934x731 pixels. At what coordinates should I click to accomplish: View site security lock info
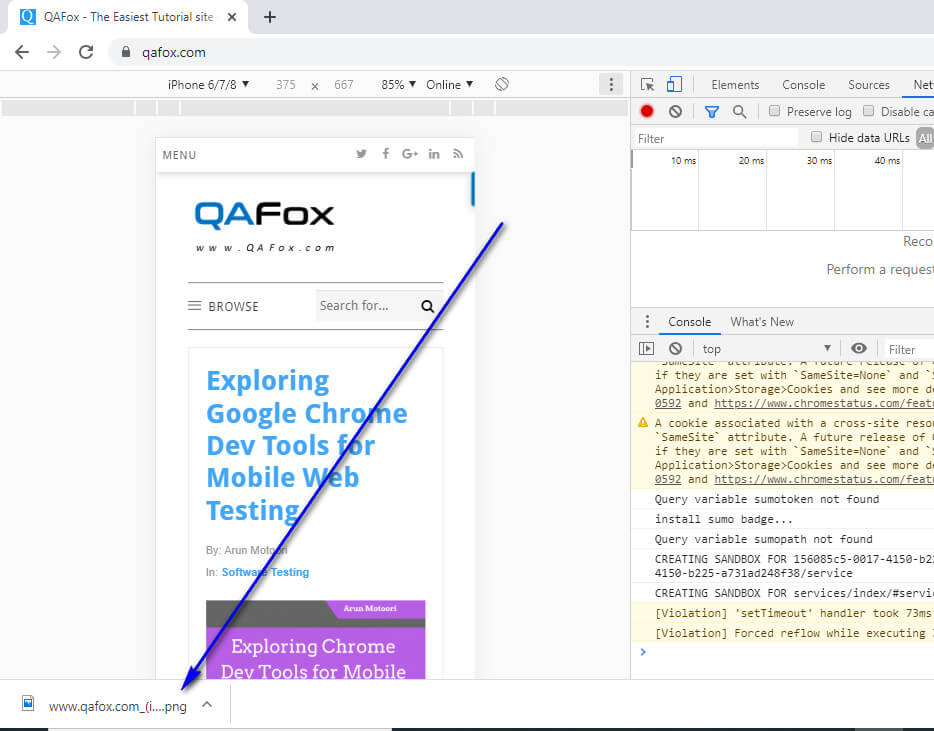(x=126, y=52)
